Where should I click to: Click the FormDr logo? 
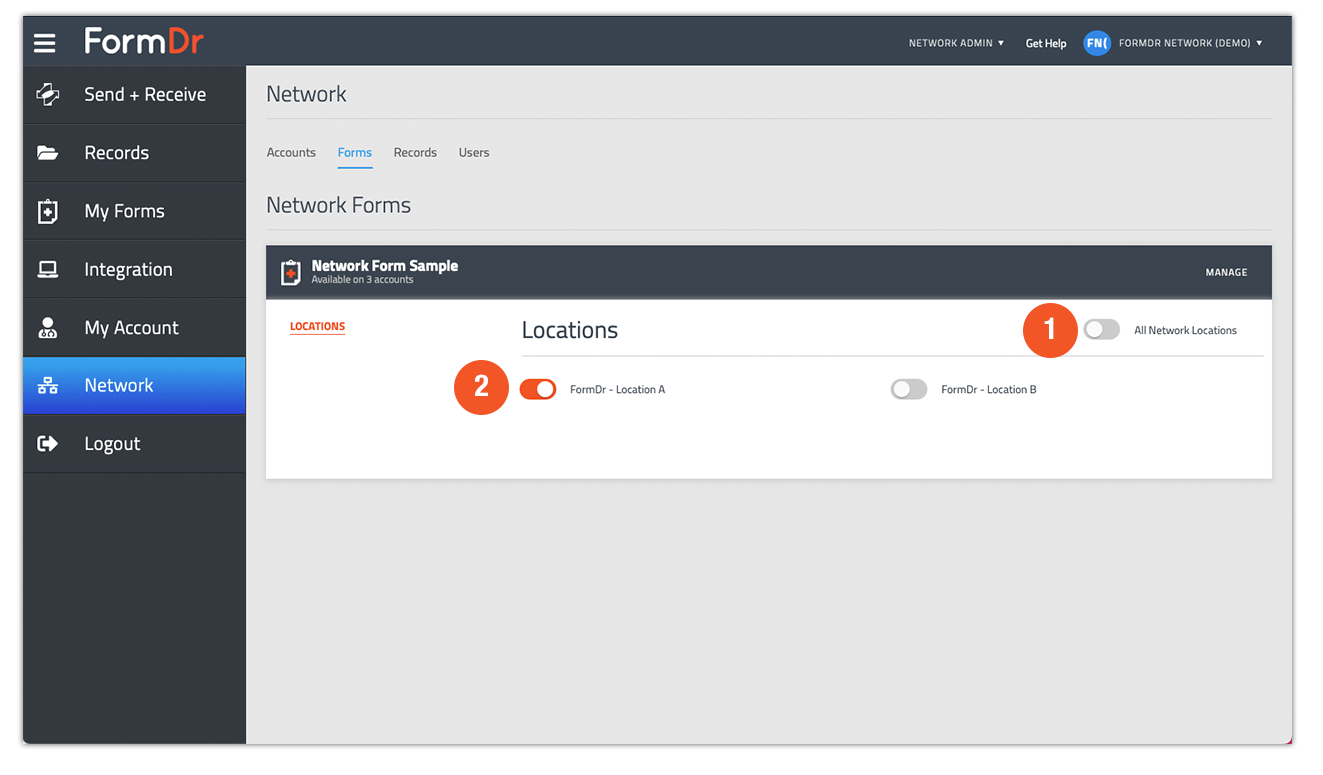144,41
